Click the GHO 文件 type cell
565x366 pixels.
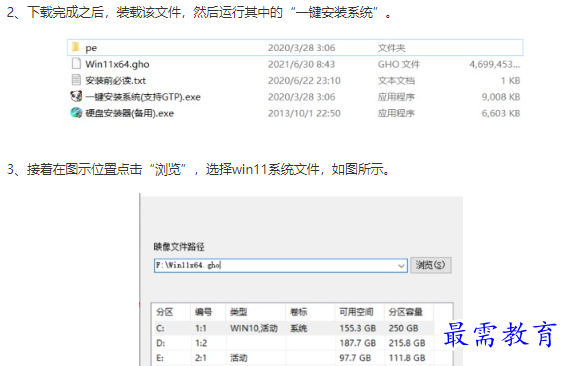[399, 64]
